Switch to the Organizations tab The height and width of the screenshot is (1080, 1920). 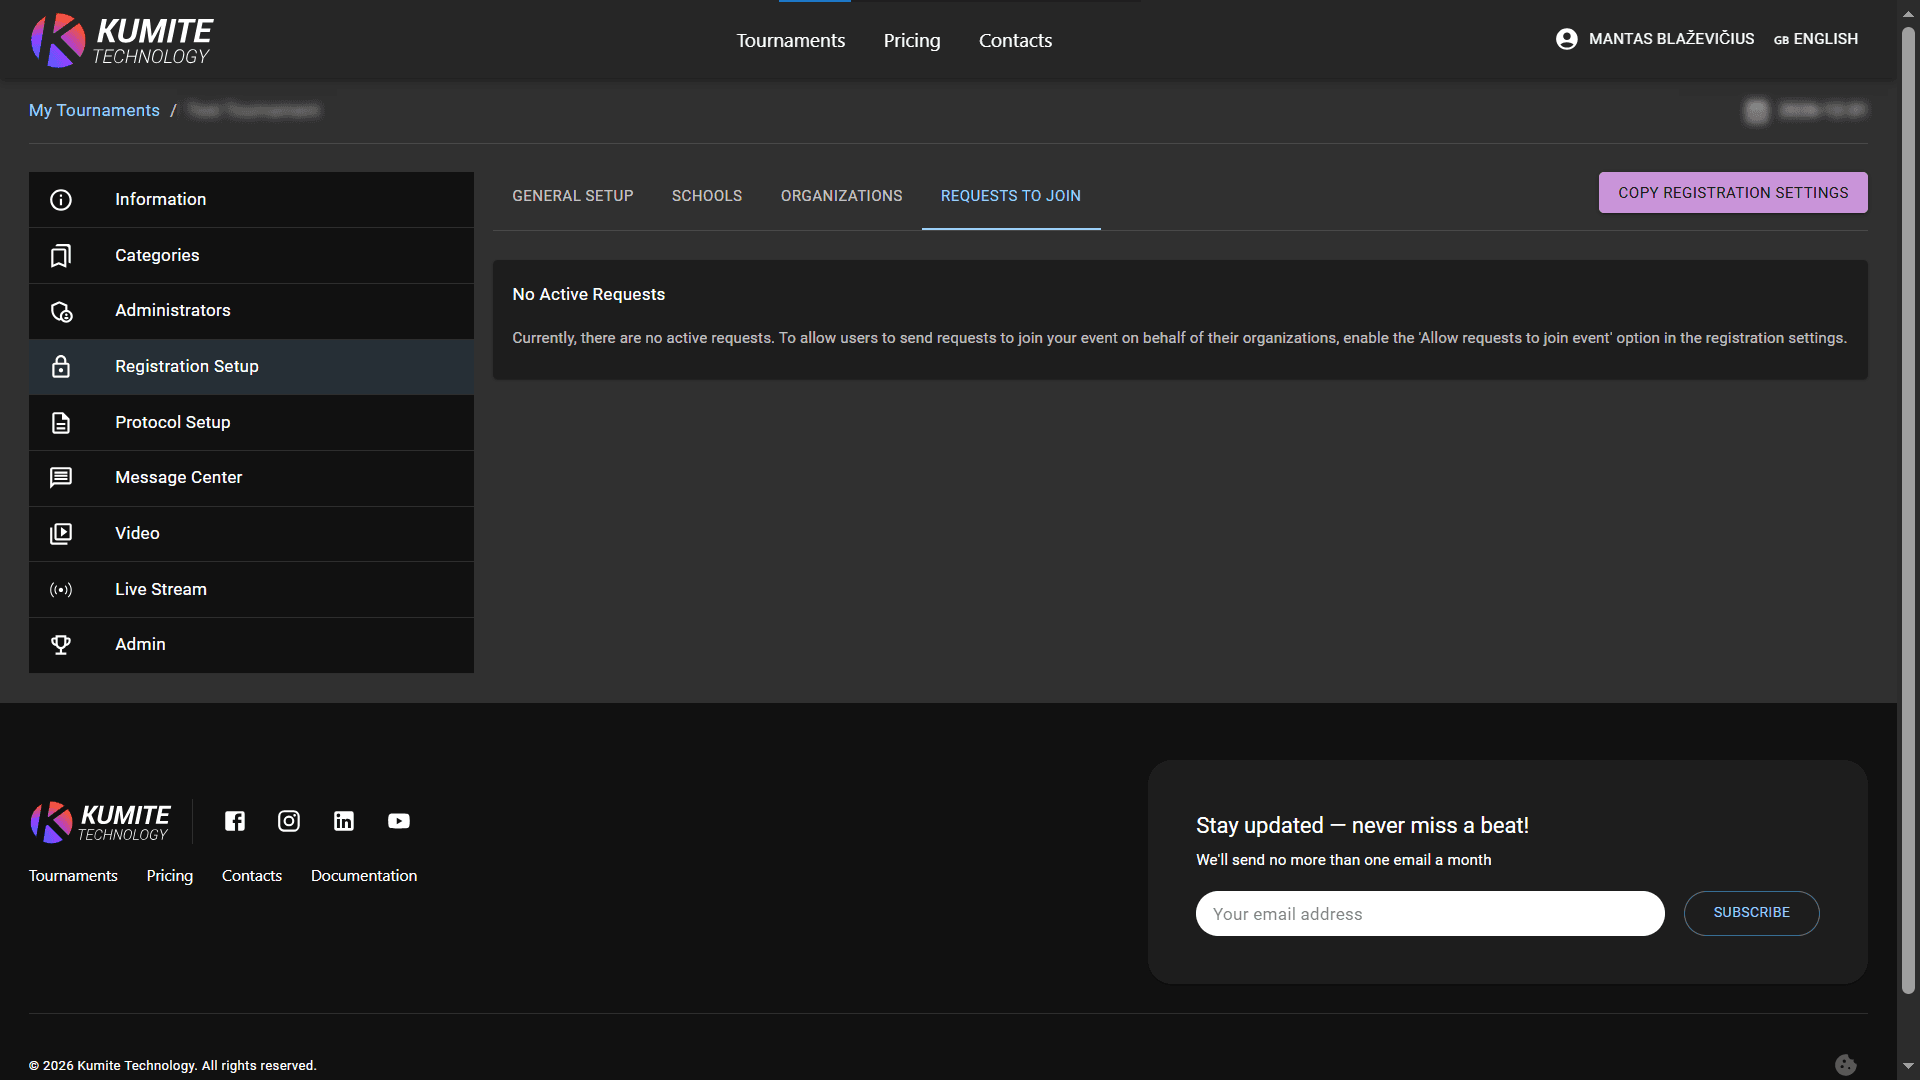click(x=841, y=196)
